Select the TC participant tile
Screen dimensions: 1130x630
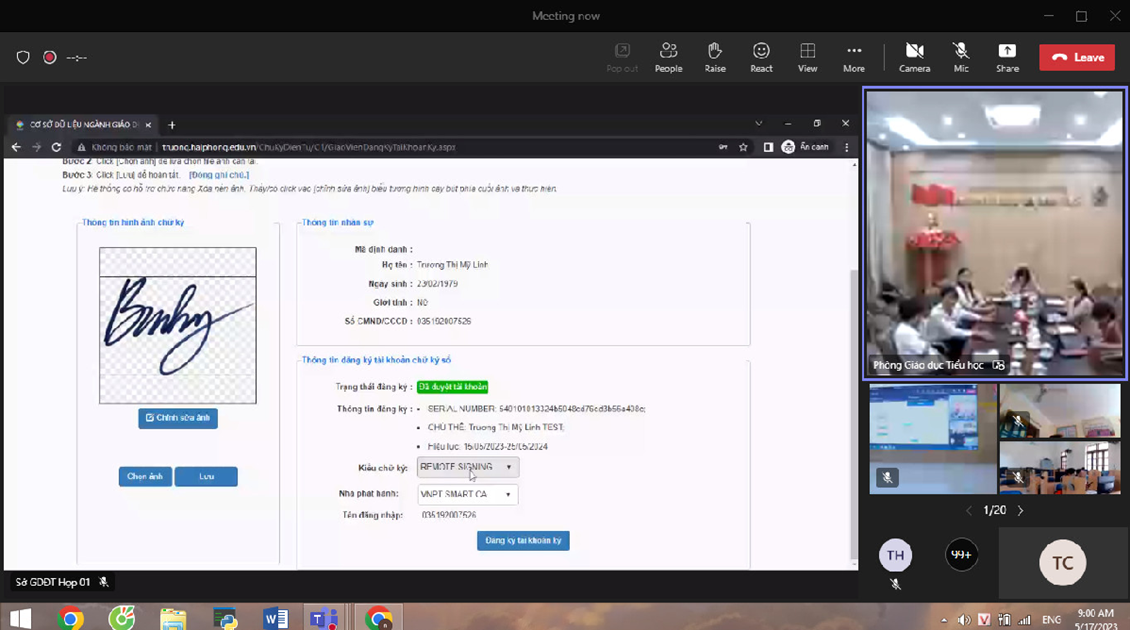1062,563
